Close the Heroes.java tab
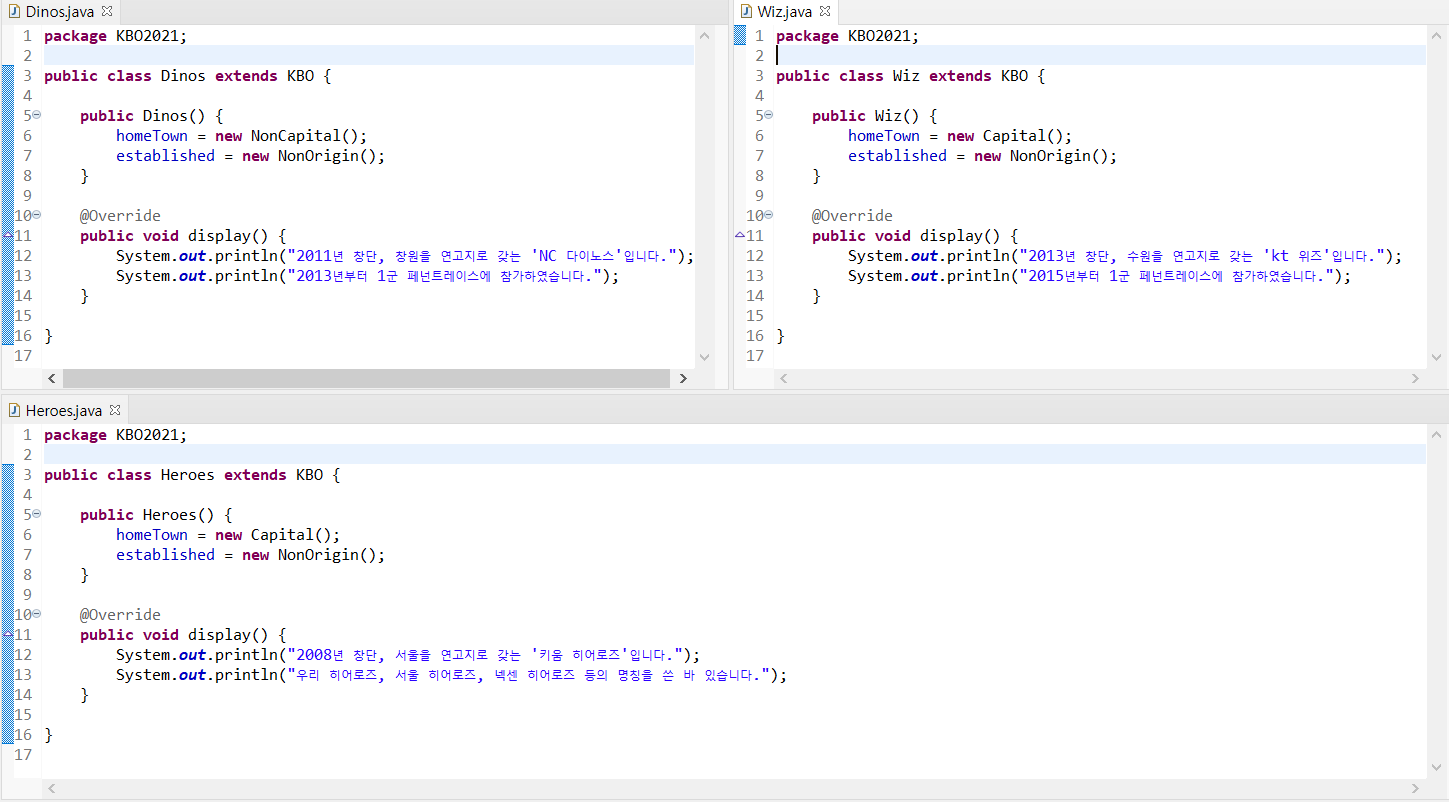Image resolution: width=1449 pixels, height=802 pixels. [x=114, y=410]
